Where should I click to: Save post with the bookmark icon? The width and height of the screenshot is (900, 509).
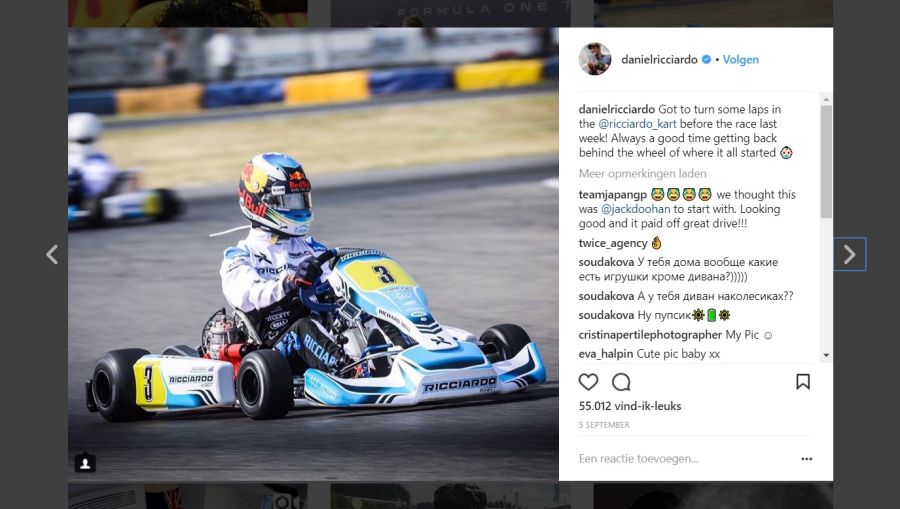coord(803,382)
